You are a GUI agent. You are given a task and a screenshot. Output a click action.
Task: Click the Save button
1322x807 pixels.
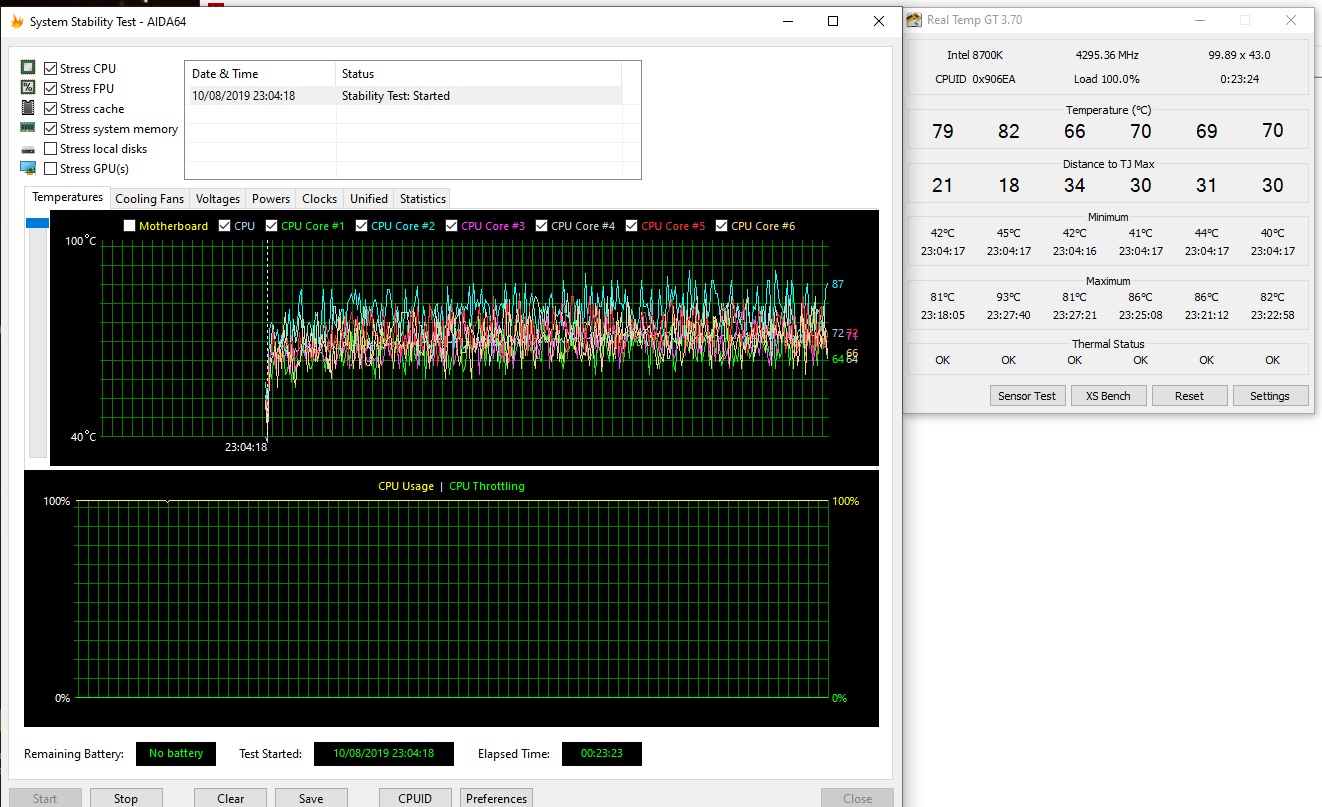point(311,798)
